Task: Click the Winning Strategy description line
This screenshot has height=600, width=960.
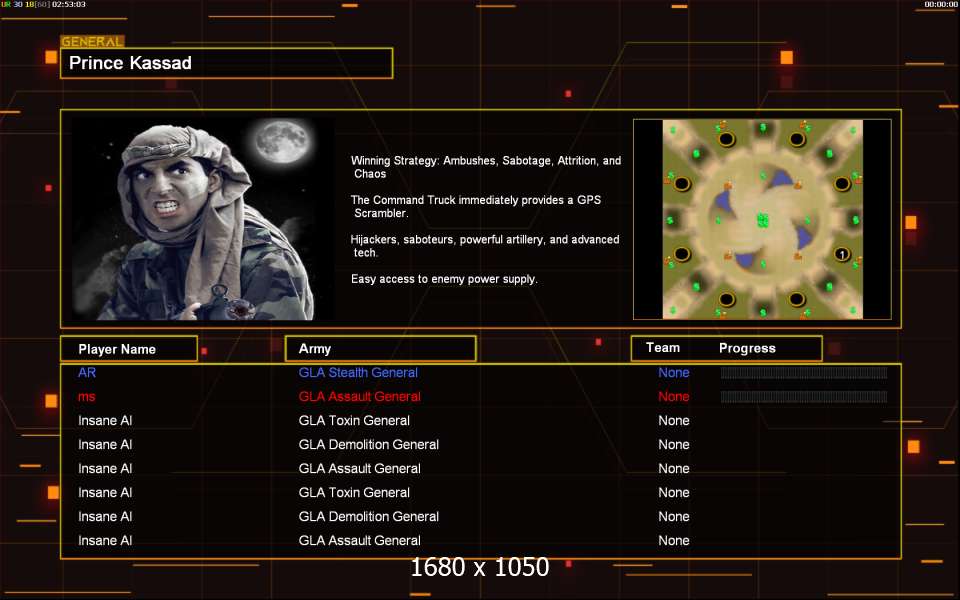Action: point(486,167)
